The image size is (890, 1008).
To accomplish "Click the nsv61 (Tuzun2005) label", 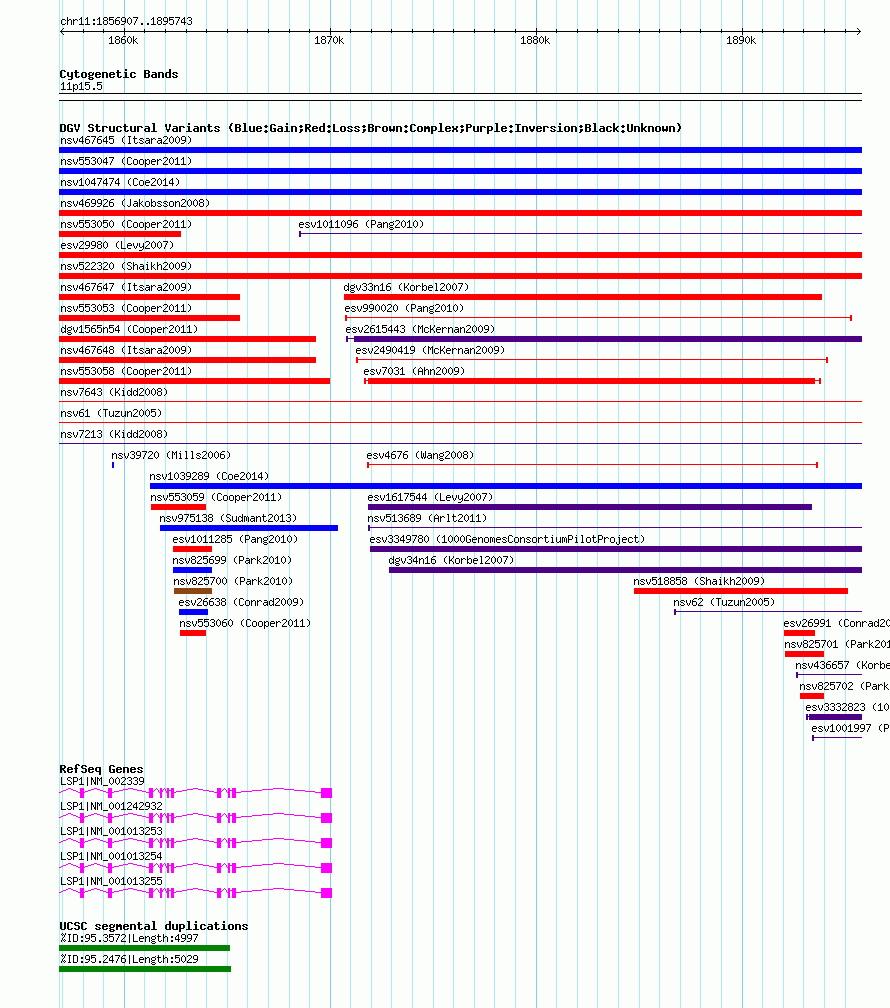I will click(111, 413).
